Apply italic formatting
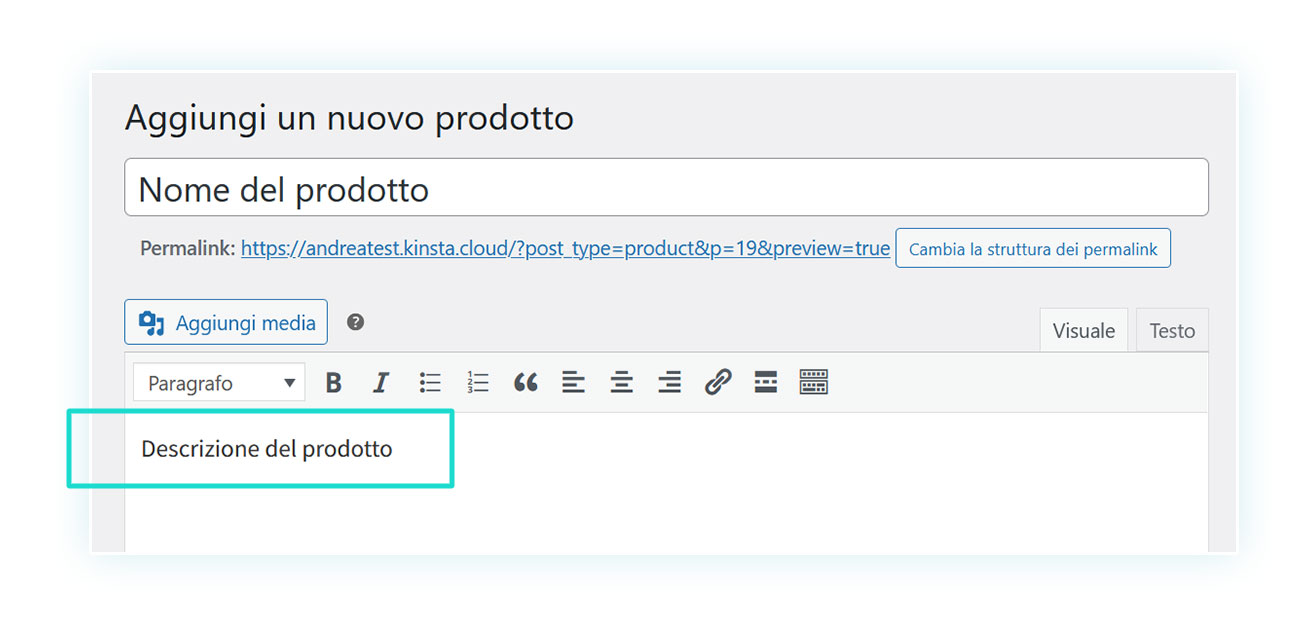The width and height of the screenshot is (1300, 628). click(381, 383)
